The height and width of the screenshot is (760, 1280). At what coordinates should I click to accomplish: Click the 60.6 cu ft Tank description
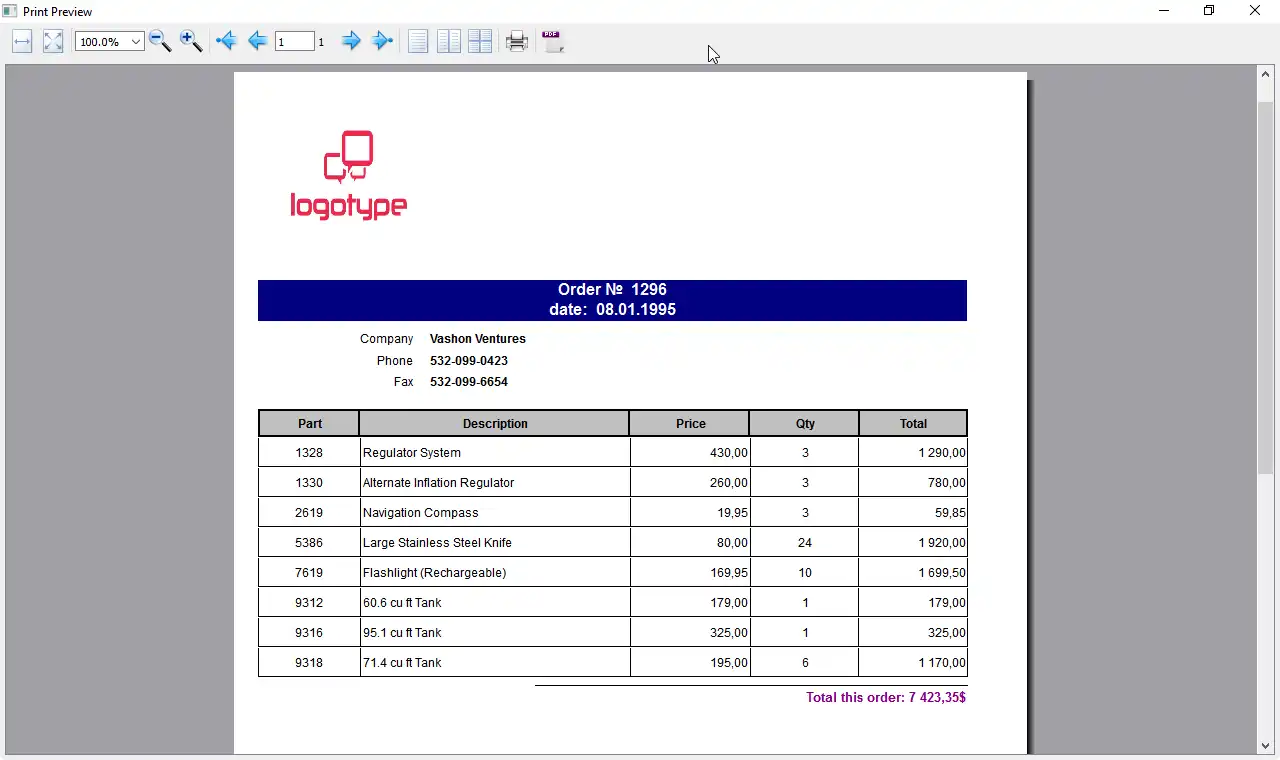tap(402, 603)
